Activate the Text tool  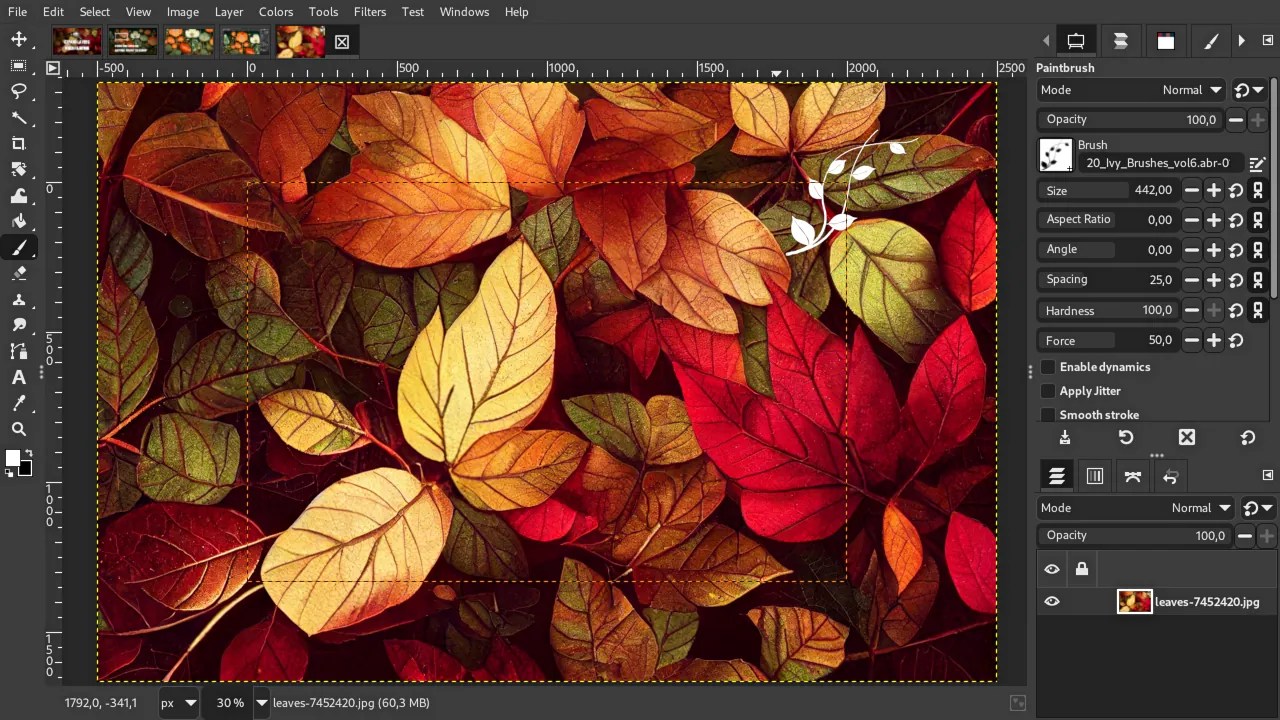(18, 377)
